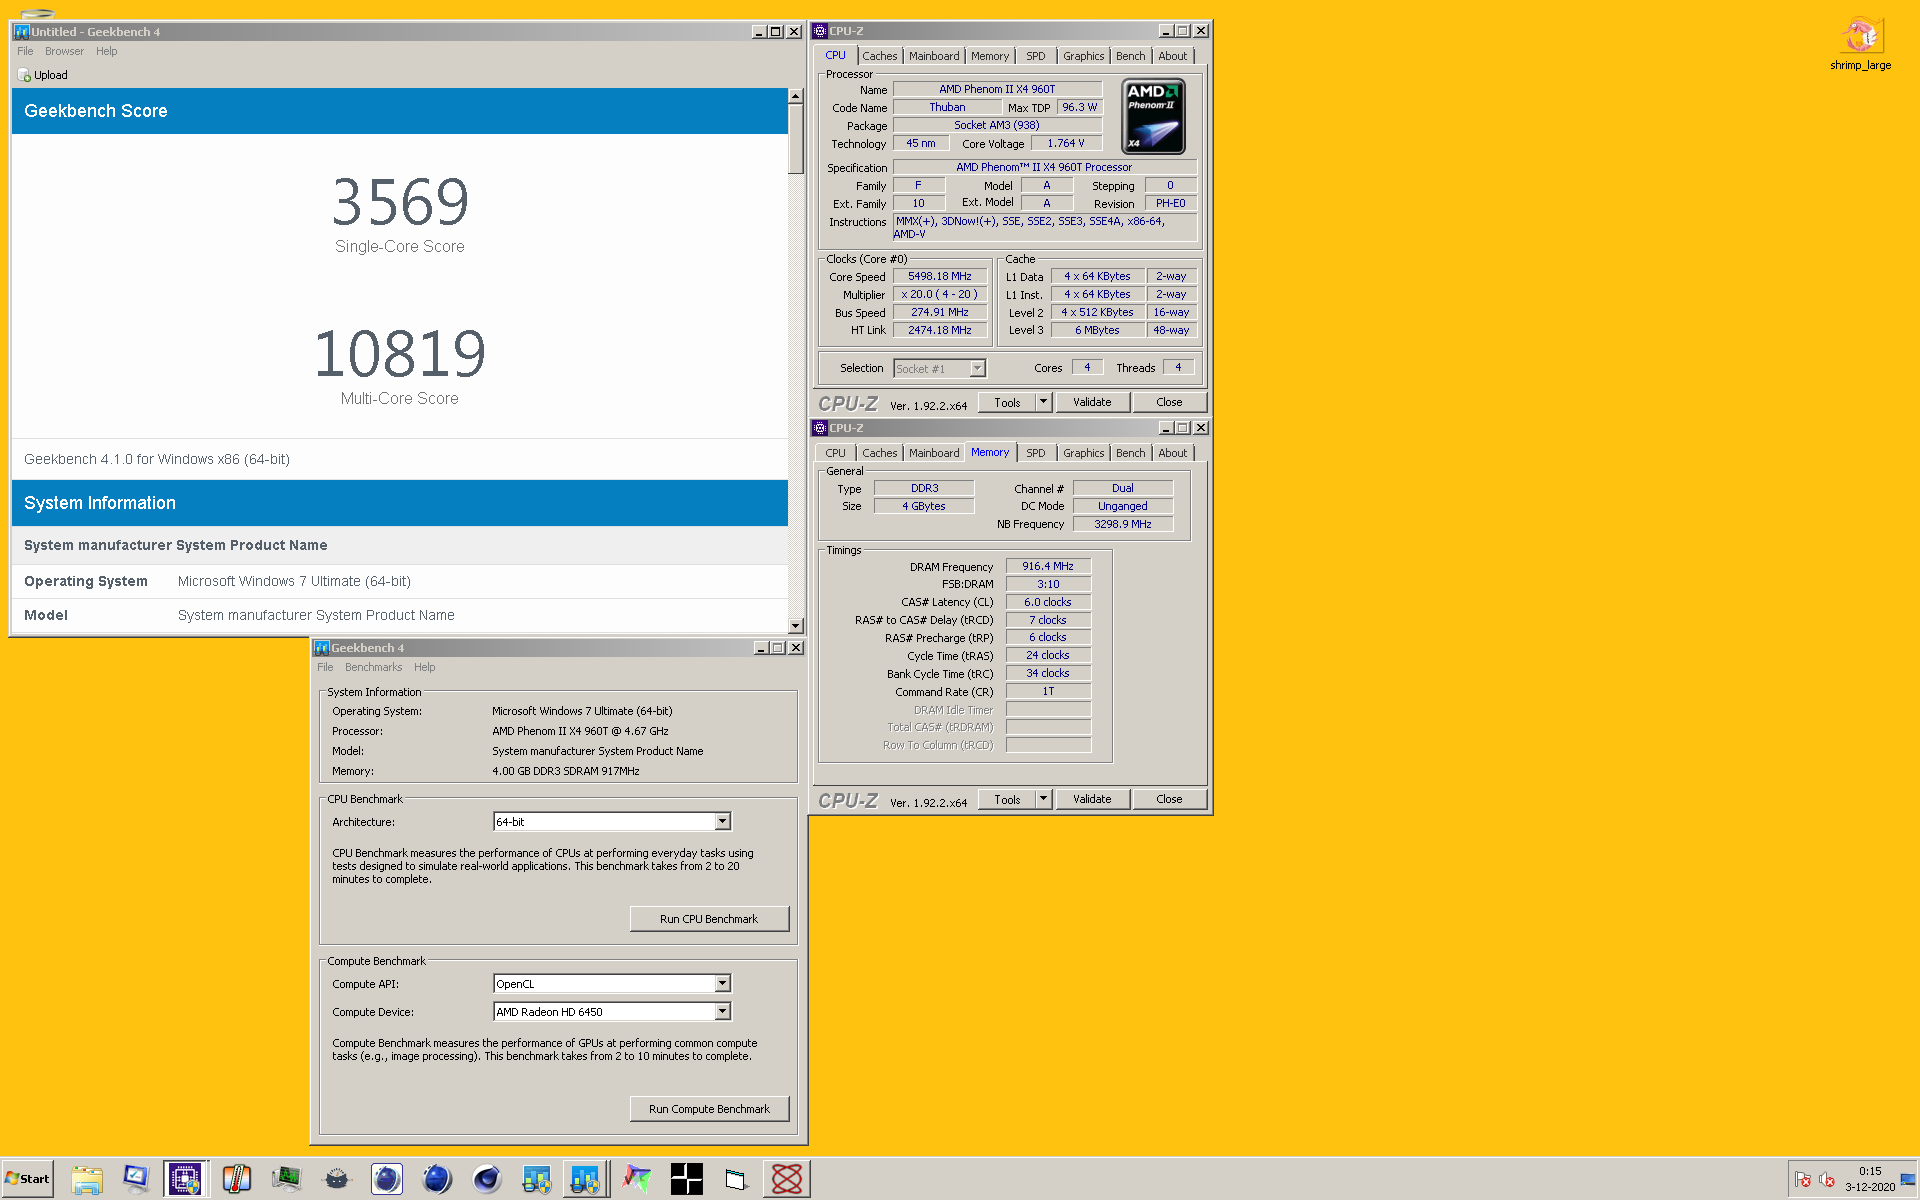Image resolution: width=1920 pixels, height=1200 pixels.
Task: Click Show Desktop icon beside the clock
Action: 1908,1179
